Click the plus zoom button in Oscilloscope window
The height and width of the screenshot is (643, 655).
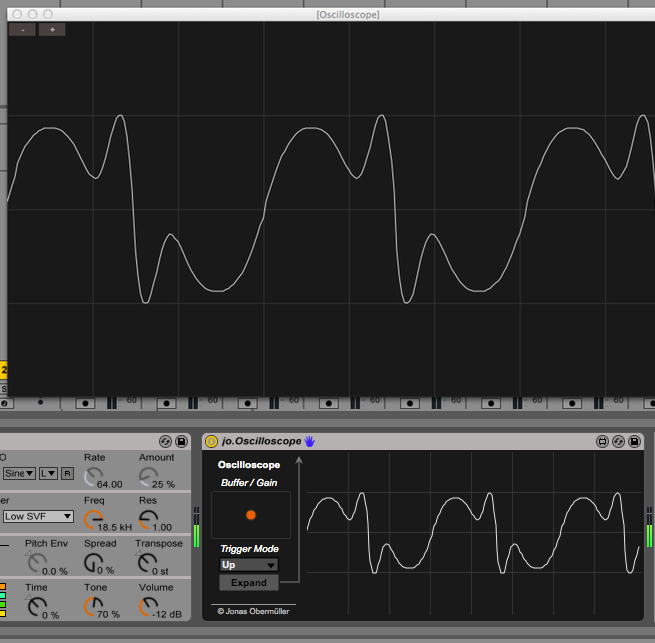tap(52, 29)
